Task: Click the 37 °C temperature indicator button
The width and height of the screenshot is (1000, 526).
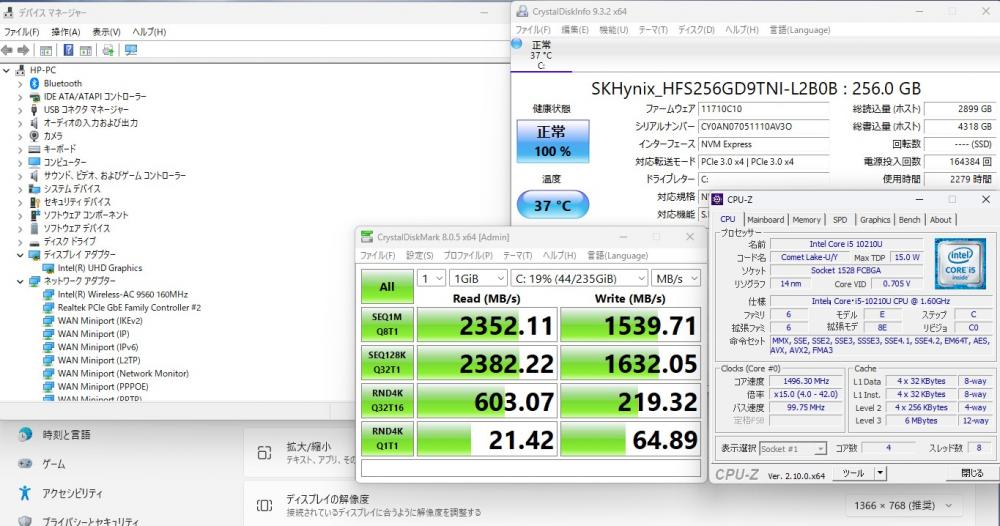Action: [x=552, y=205]
